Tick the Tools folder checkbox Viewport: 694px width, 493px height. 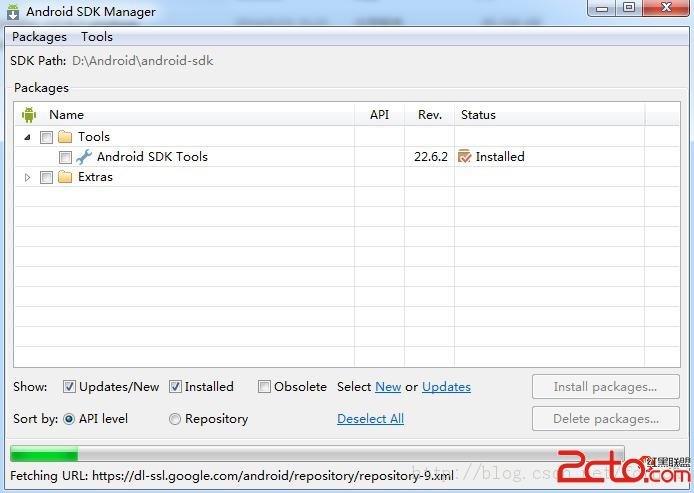[46, 137]
